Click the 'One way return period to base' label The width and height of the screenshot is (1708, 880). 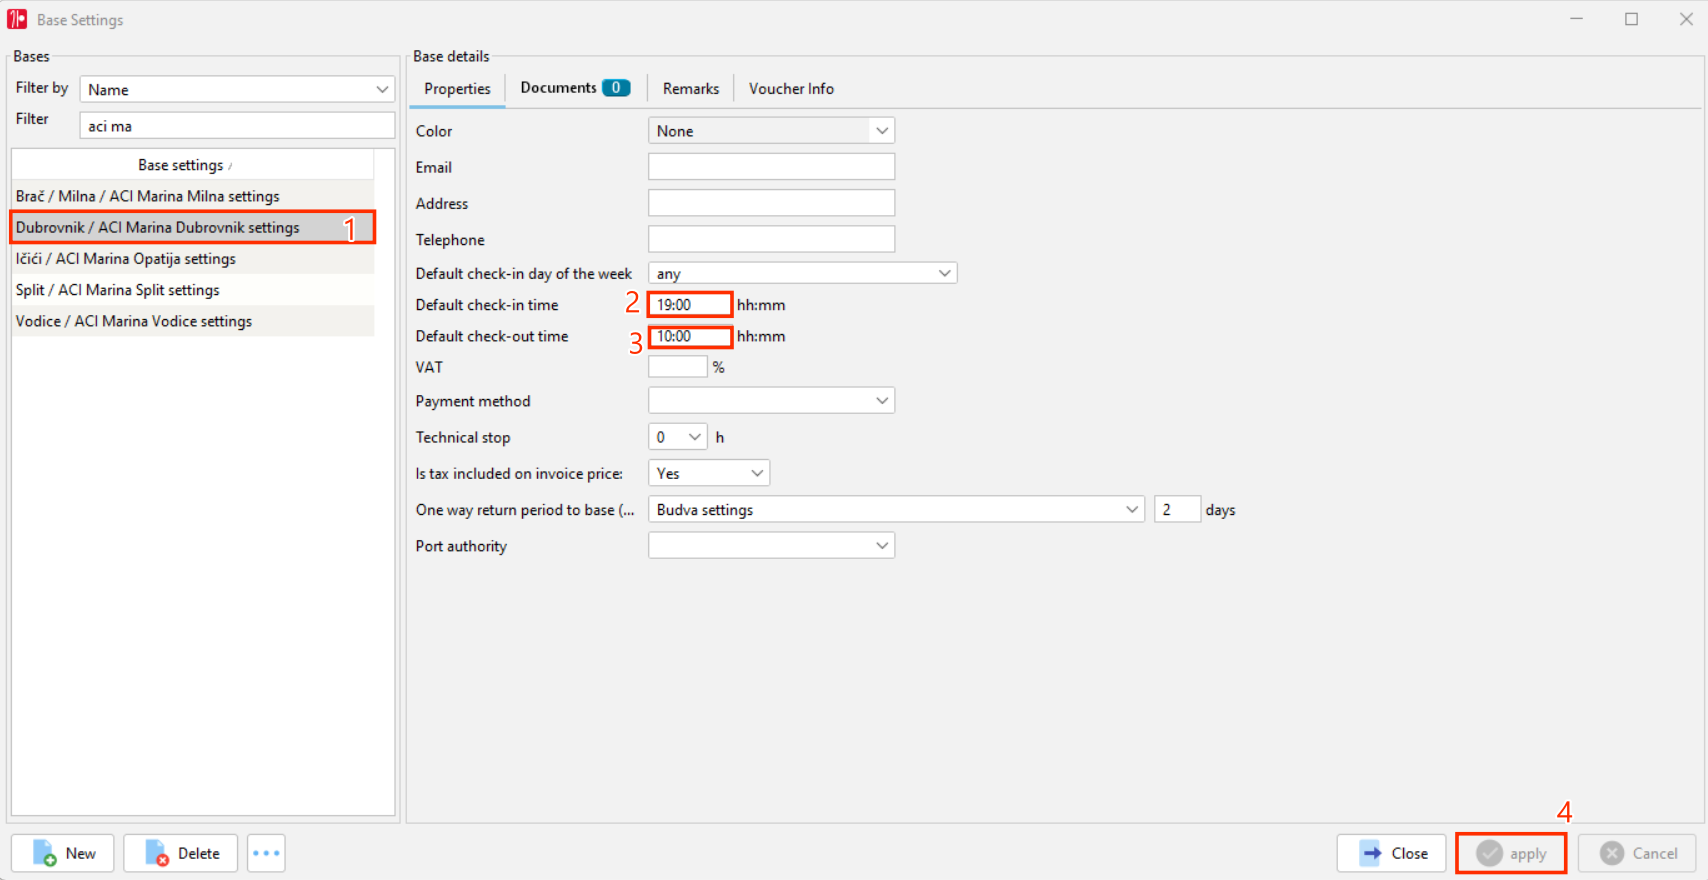pyautogui.click(x=525, y=510)
